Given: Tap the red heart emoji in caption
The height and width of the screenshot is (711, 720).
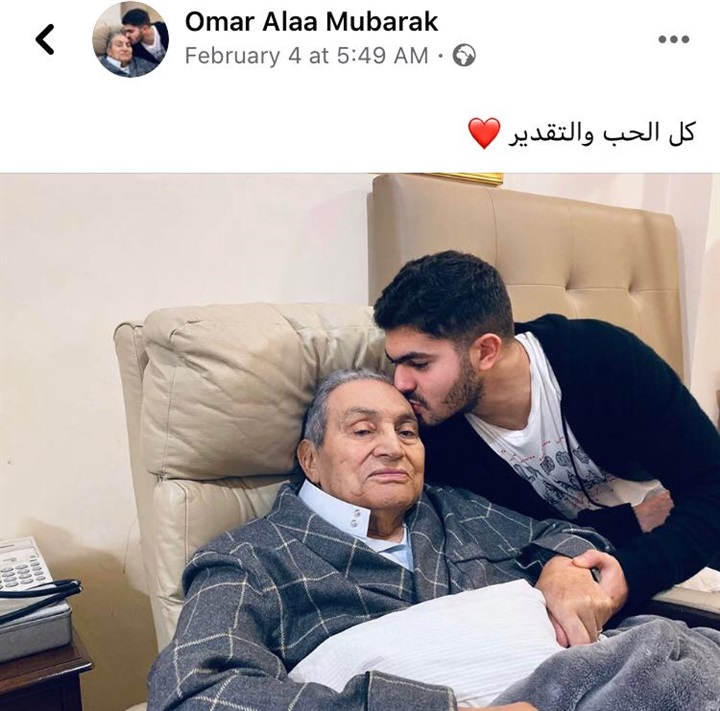Looking at the screenshot, I should tap(484, 133).
